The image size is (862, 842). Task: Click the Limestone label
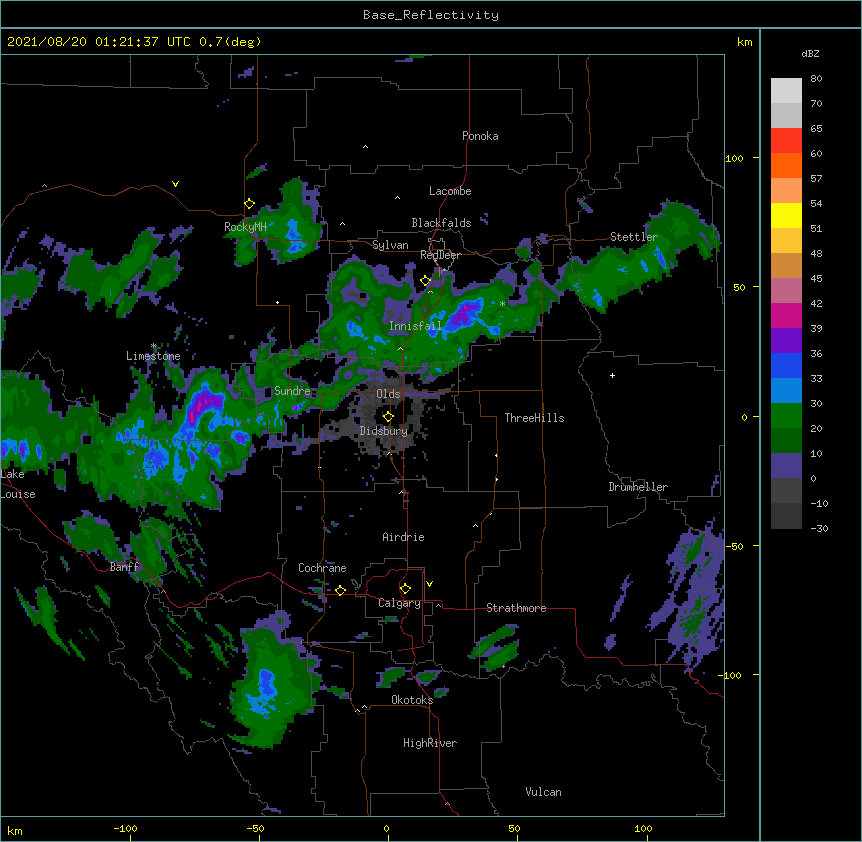153,356
